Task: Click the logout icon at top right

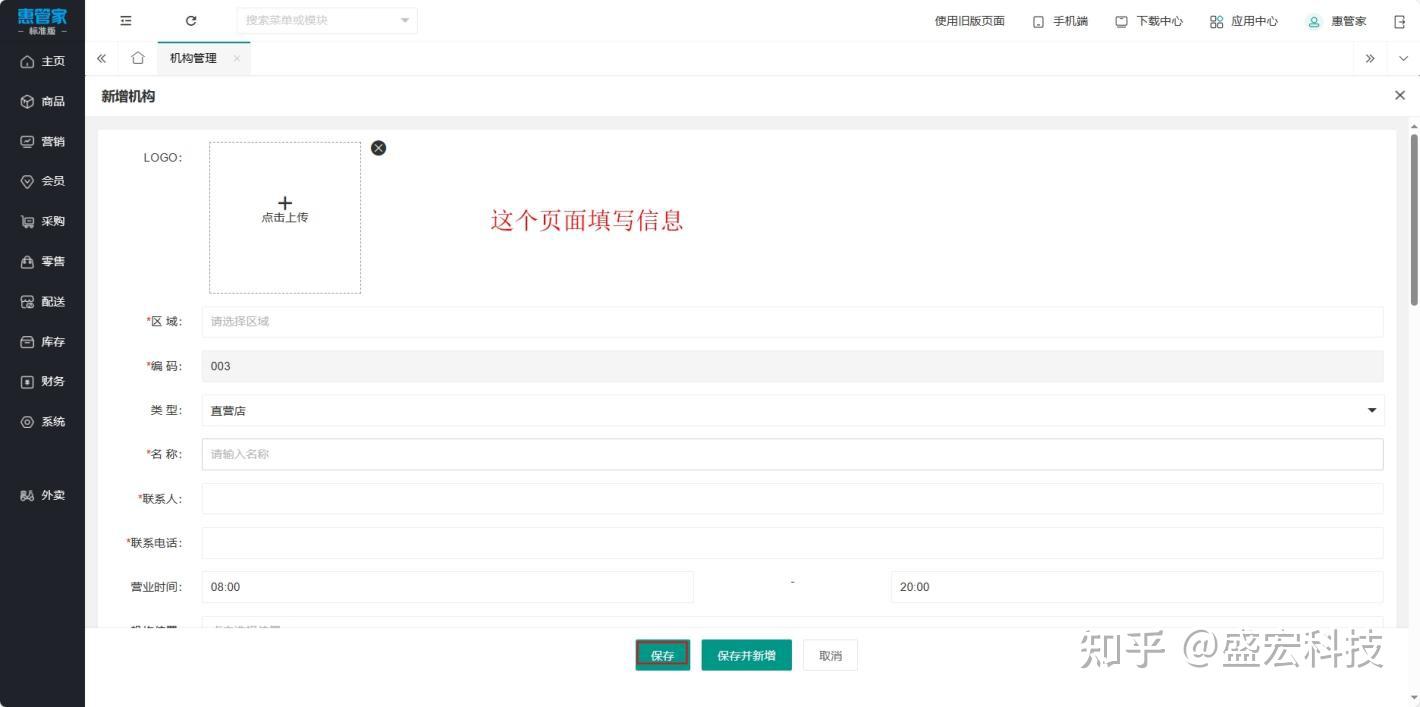Action: coord(1400,21)
